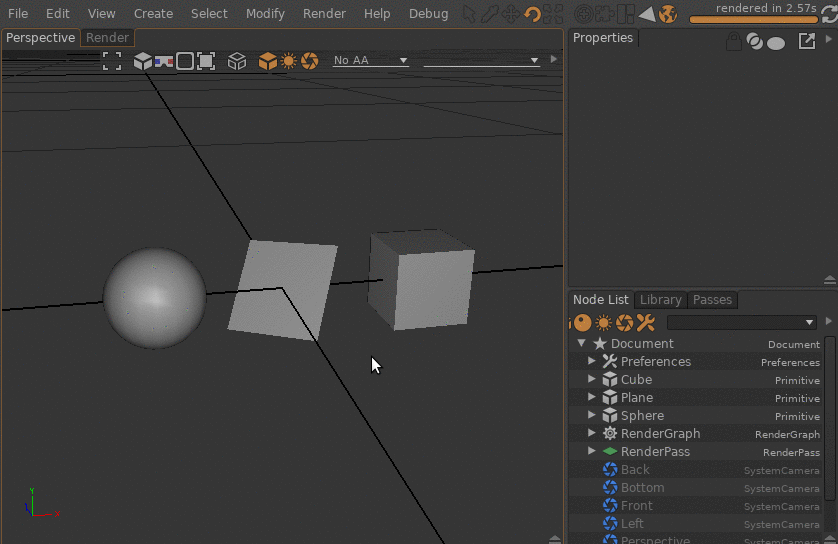The height and width of the screenshot is (544, 838).
Task: Click the pop-out icon in Properties panel
Action: pos(806,42)
